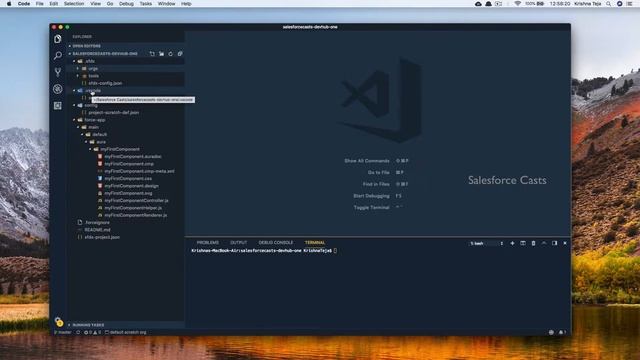This screenshot has height=360, width=640.
Task: Click the sync changes icon in status bar
Action: click(x=78, y=332)
